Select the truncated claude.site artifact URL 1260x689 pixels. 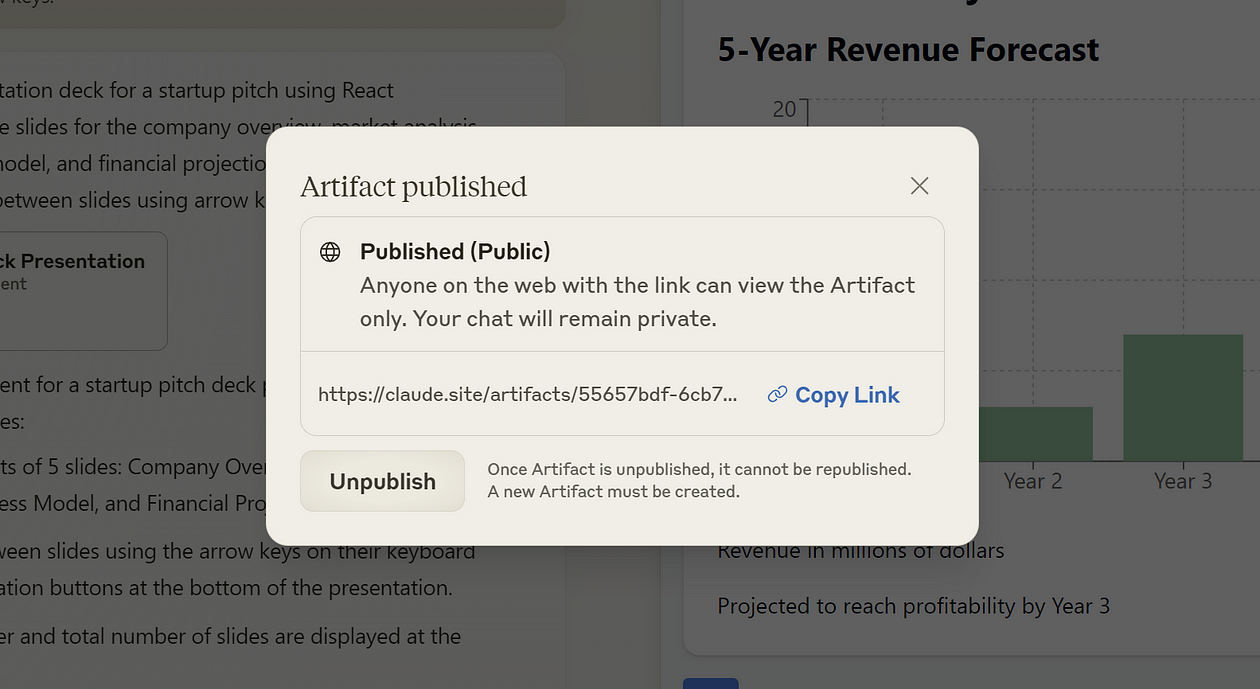pyautogui.click(x=528, y=394)
